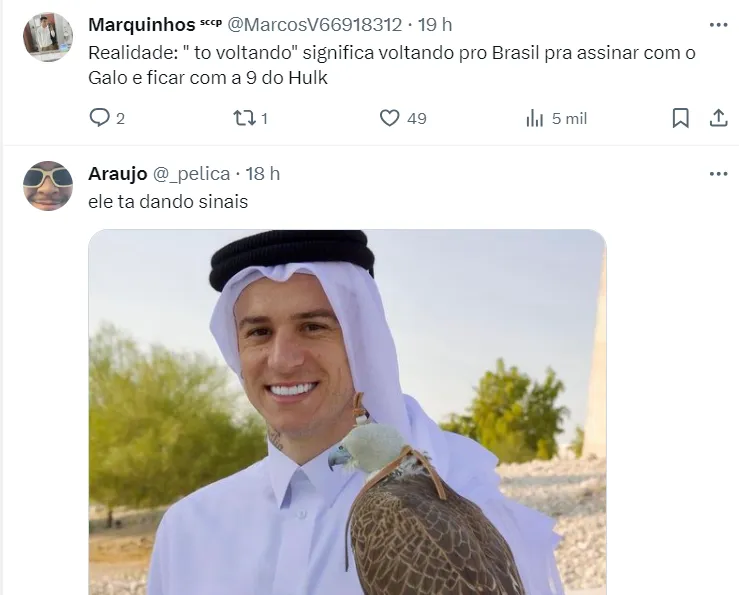Like the Marquinhos tweet heart icon
Screen dimensions: 739x595
tap(389, 118)
